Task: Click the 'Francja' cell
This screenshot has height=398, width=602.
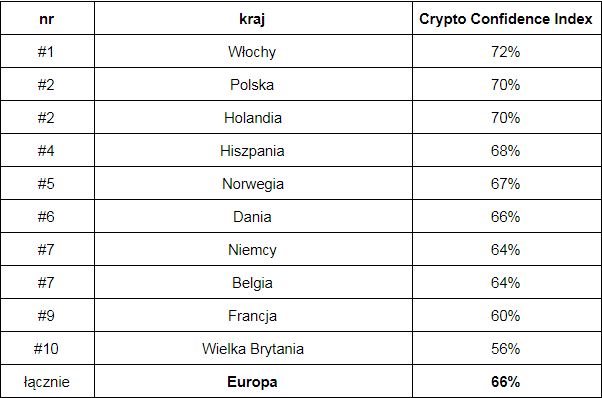Action: (x=252, y=316)
